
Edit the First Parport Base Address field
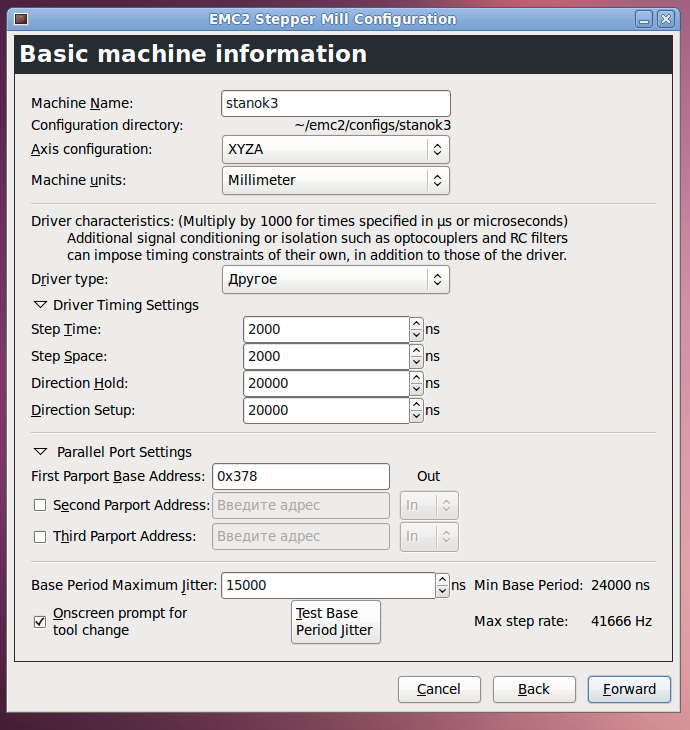[x=301, y=476]
